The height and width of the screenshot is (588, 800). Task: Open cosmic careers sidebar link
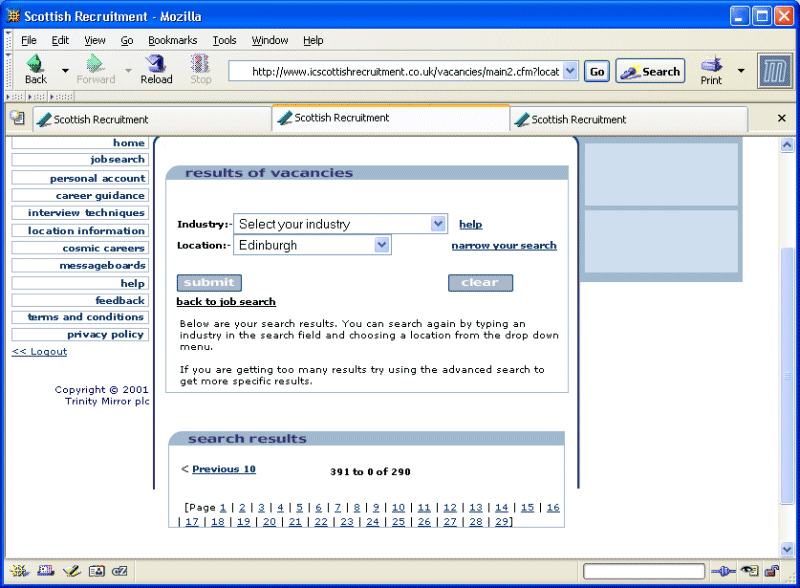(x=80, y=248)
